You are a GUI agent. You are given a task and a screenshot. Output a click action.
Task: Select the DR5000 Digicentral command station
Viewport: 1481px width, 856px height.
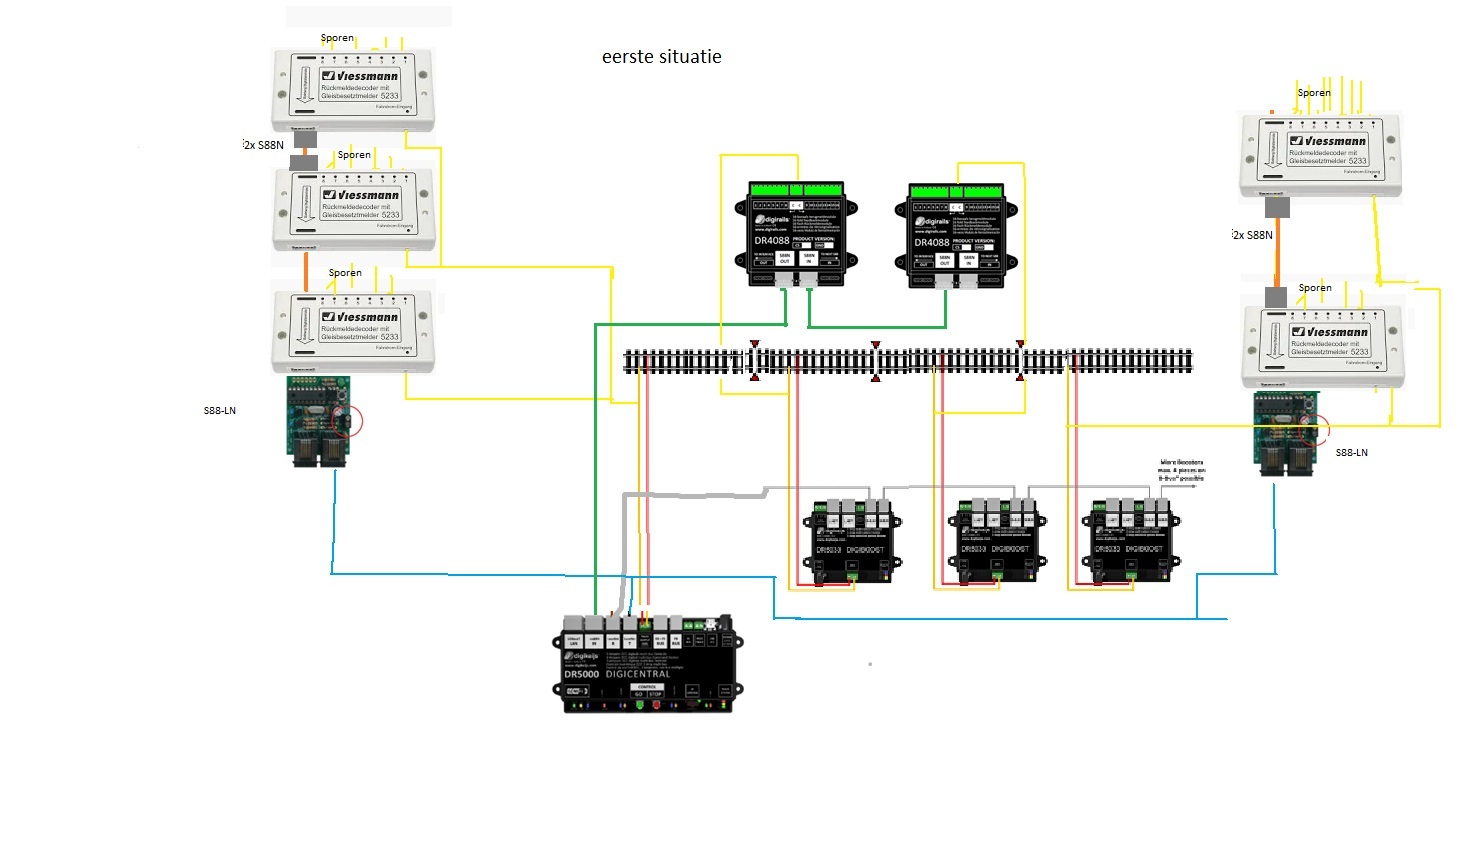coord(650,663)
